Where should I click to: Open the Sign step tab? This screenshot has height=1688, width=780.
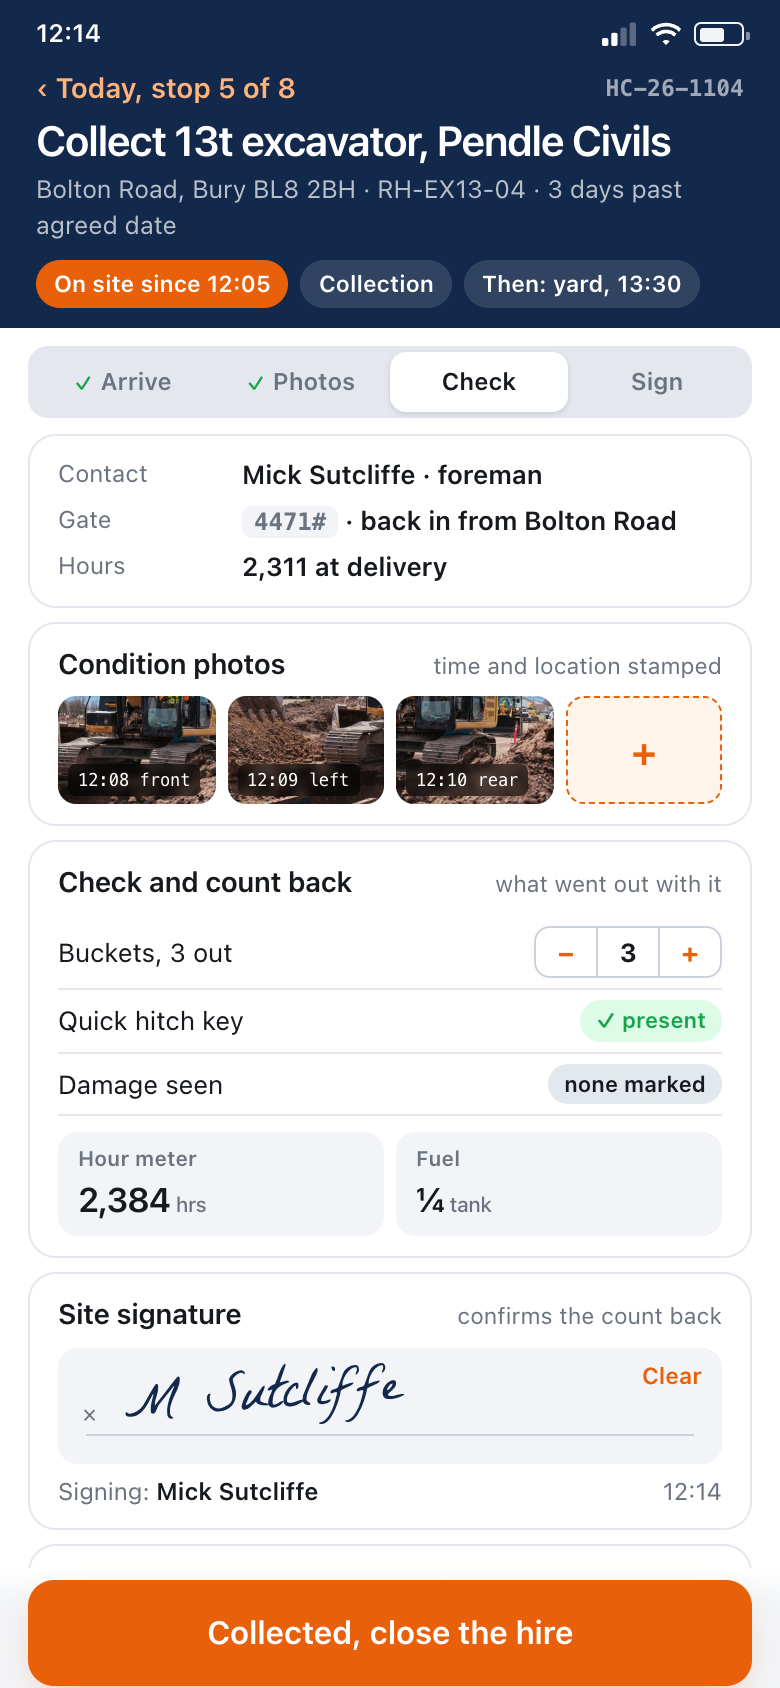coord(657,382)
